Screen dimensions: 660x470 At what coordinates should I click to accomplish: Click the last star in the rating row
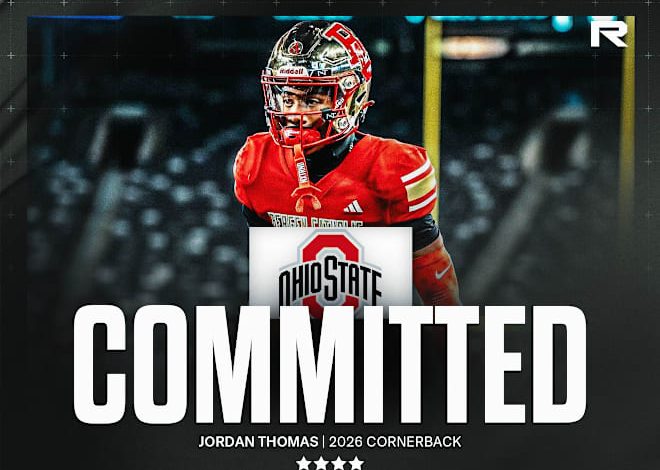tap(356, 463)
